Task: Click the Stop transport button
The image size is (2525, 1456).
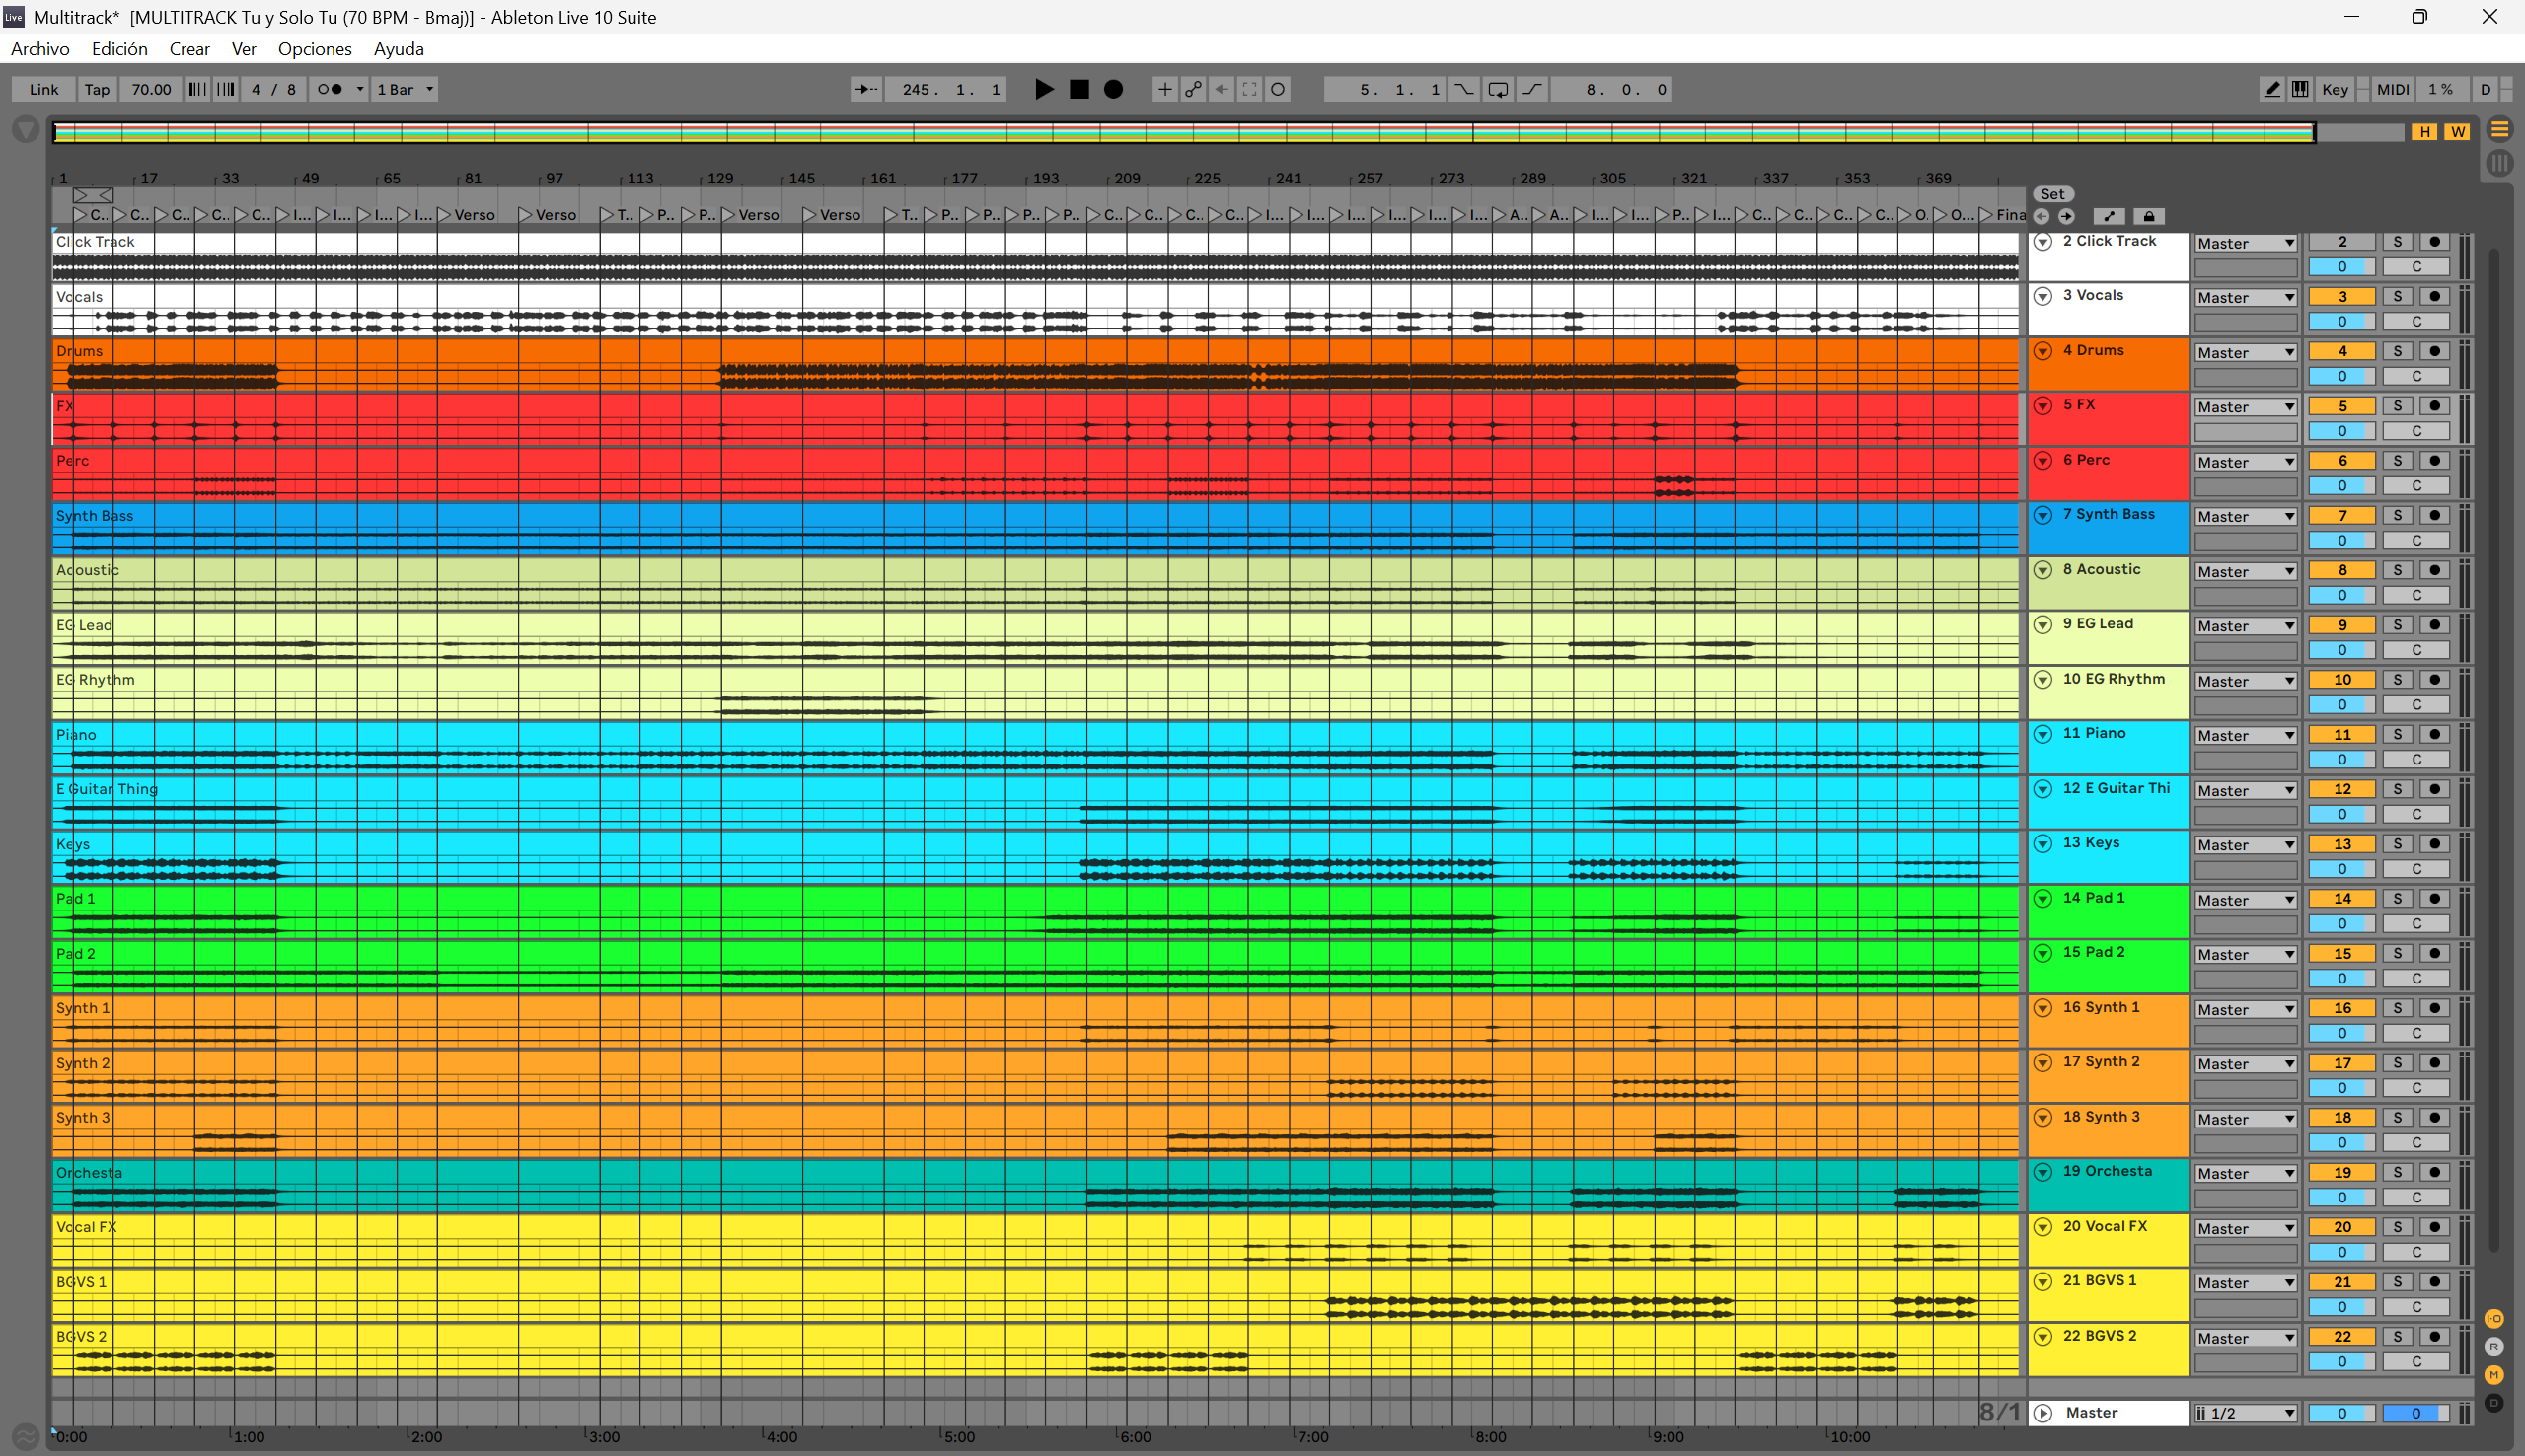Action: click(x=1079, y=89)
